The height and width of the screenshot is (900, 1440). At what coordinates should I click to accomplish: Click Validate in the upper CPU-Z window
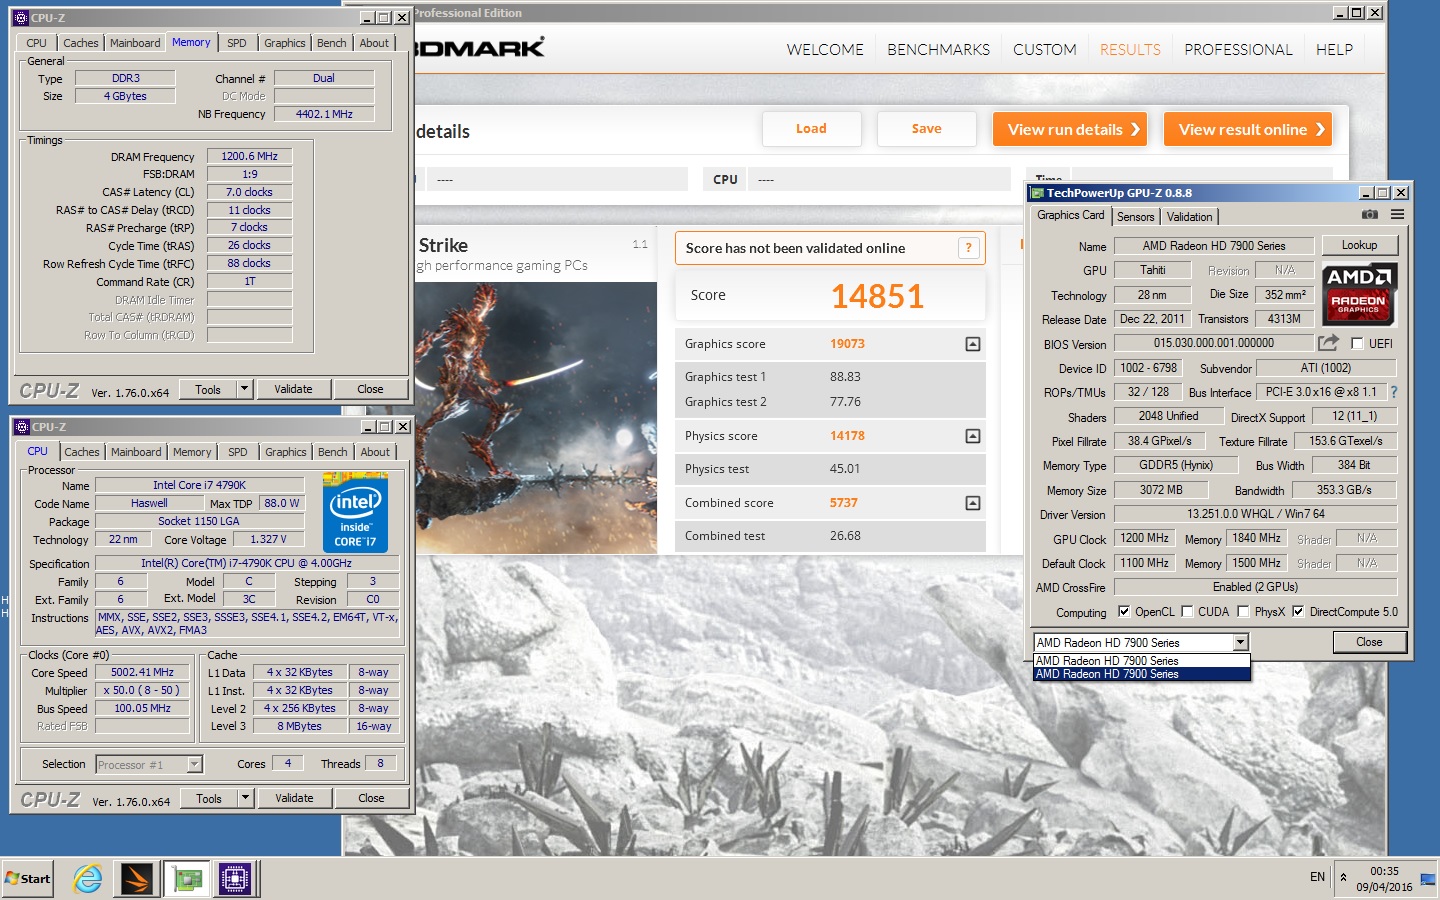point(293,389)
